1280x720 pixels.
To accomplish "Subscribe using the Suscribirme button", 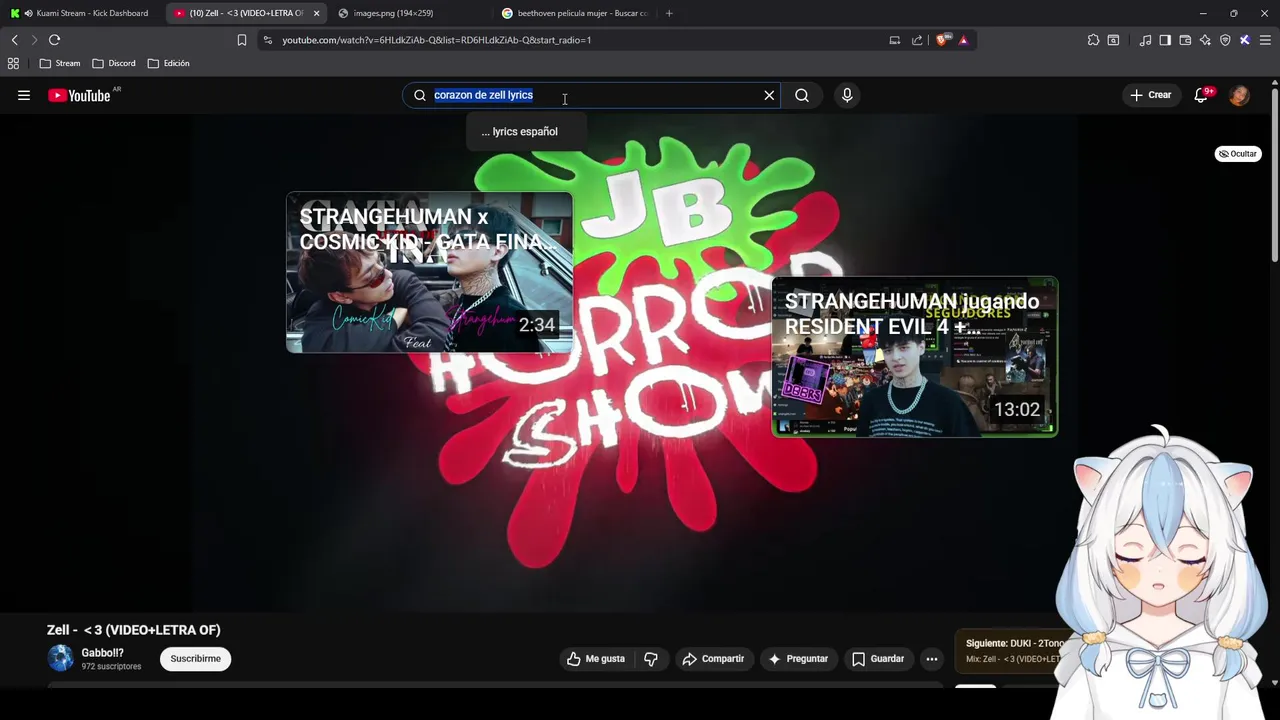I will [195, 659].
